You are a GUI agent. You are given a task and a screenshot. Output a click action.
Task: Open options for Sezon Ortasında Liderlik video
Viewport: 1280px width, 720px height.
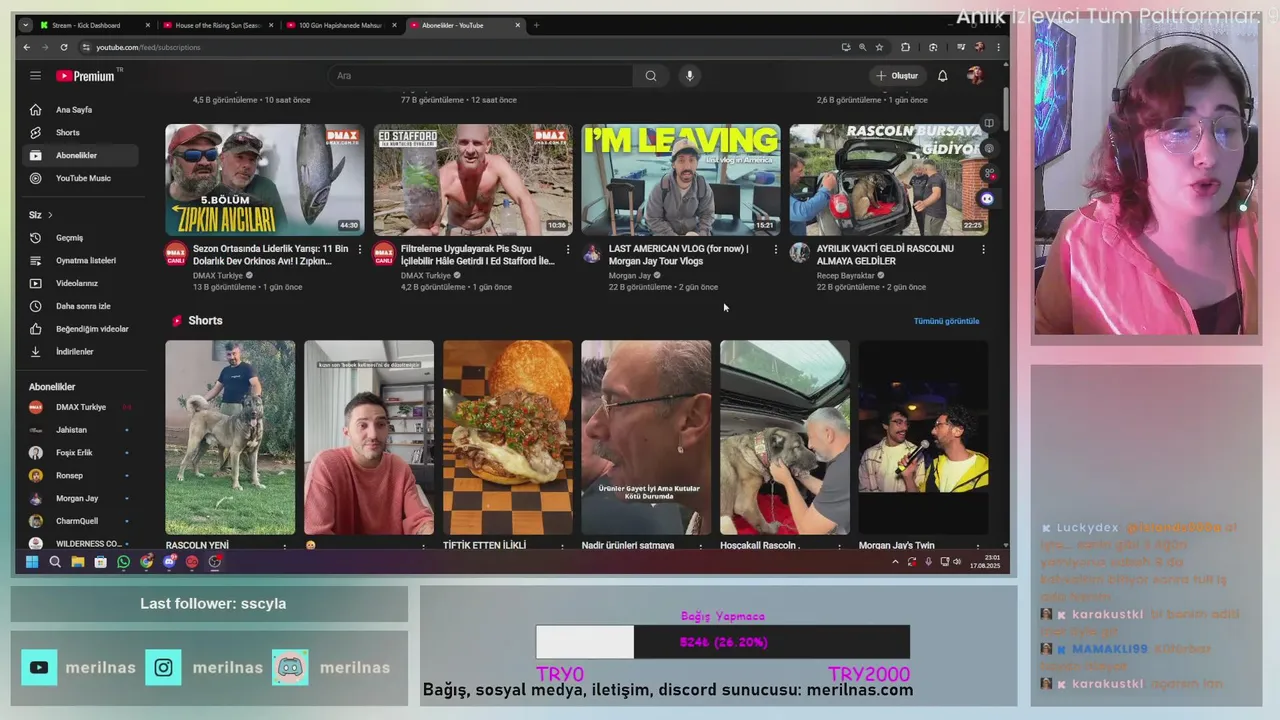coord(360,249)
